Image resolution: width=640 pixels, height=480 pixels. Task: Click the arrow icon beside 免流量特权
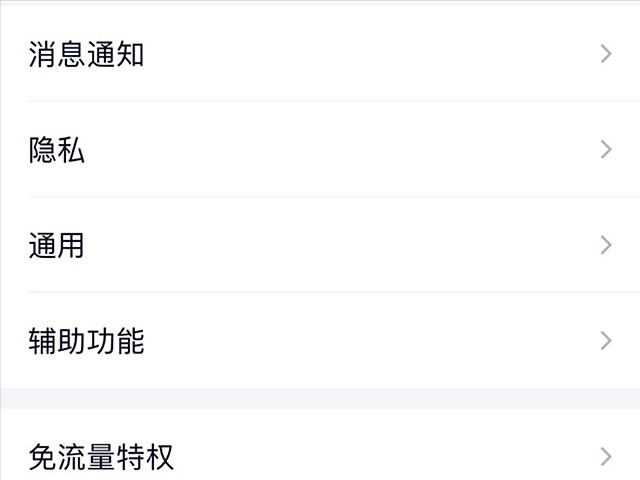tap(606, 457)
